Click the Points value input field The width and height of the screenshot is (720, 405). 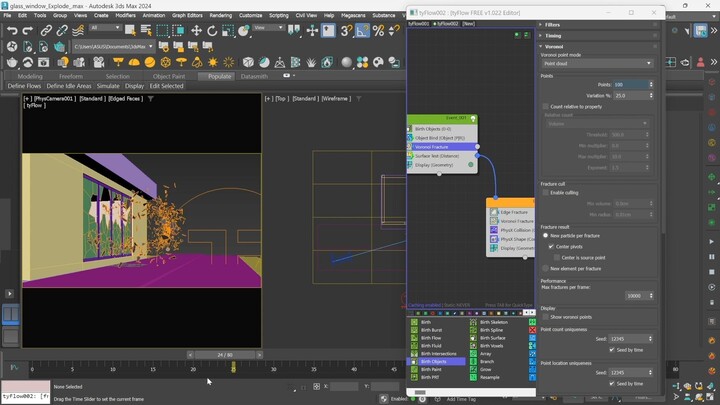click(632, 85)
